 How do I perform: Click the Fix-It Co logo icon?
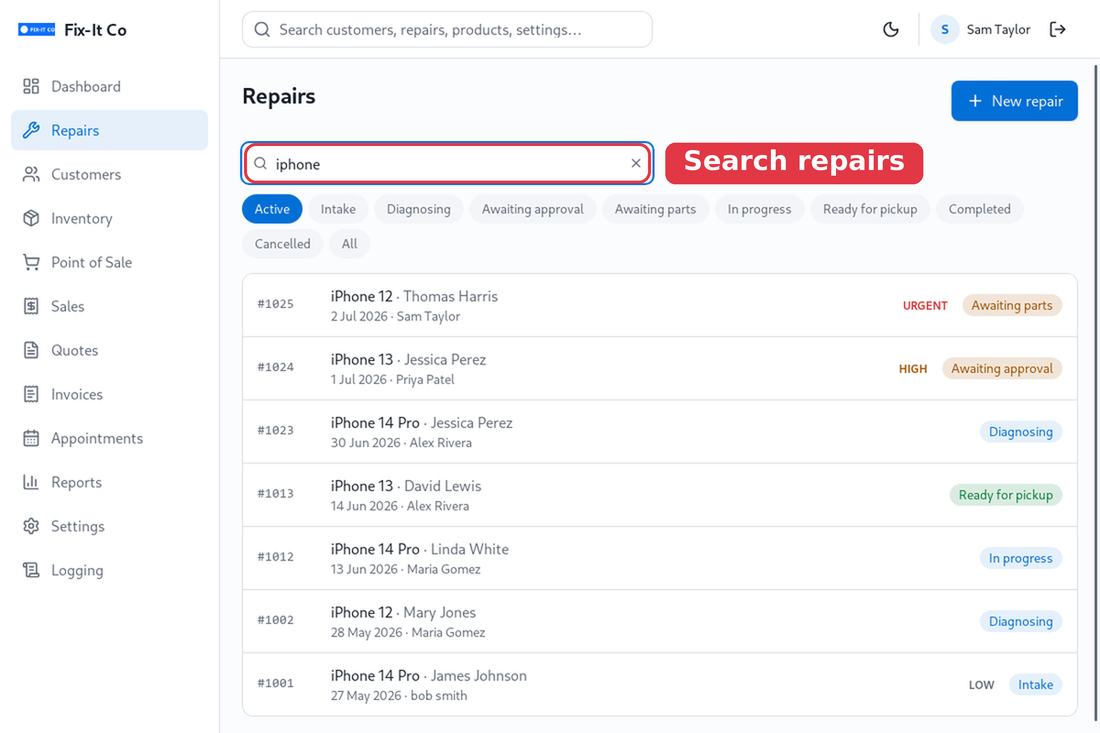(x=36, y=29)
